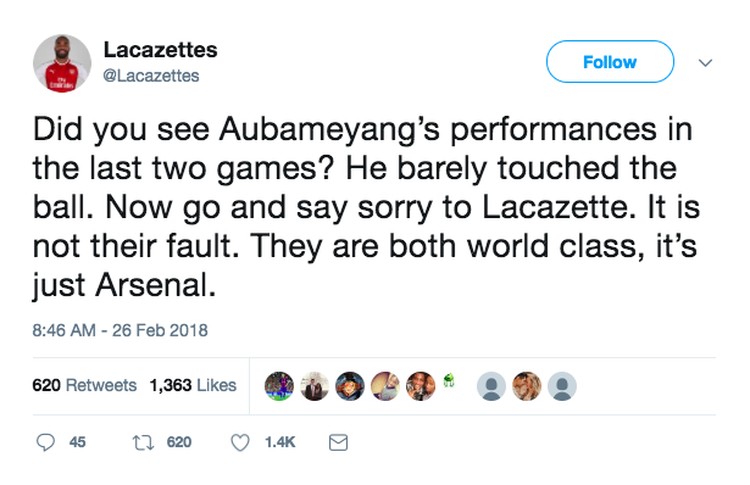This screenshot has height=485, width=750.
Task: Open the third liker avatar in the row
Action: [349, 386]
